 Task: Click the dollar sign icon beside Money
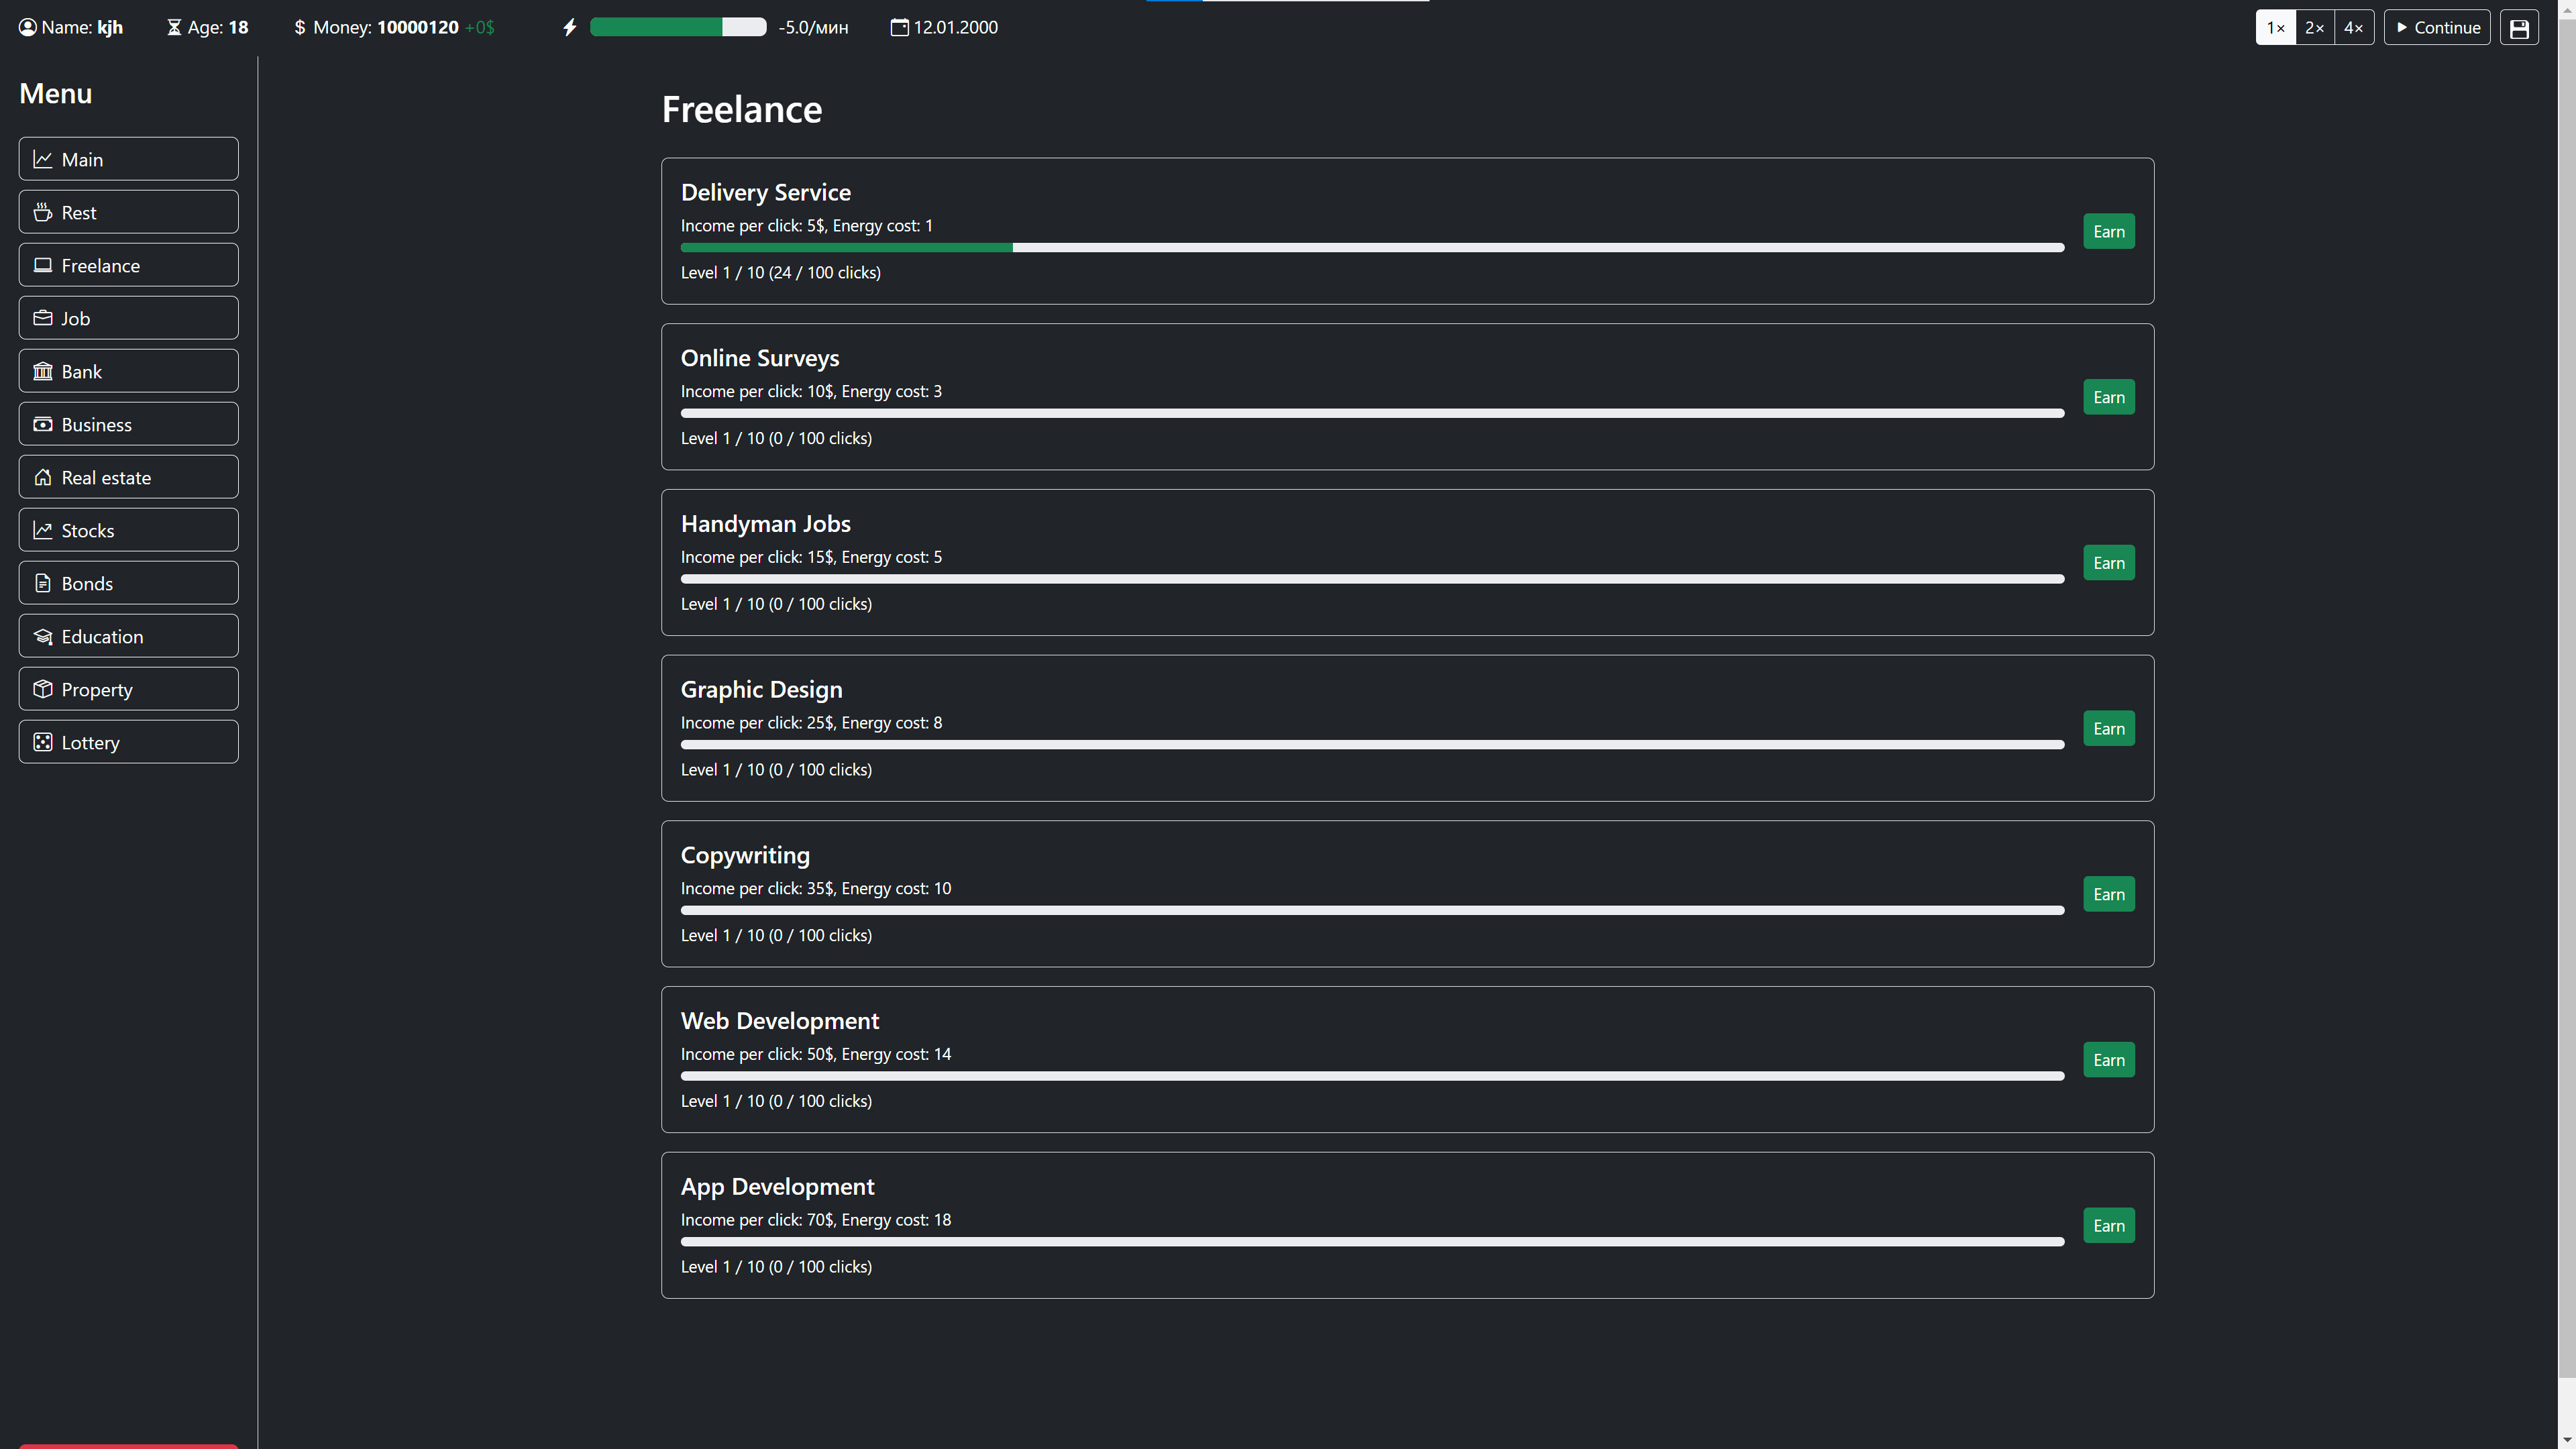pyautogui.click(x=300, y=27)
